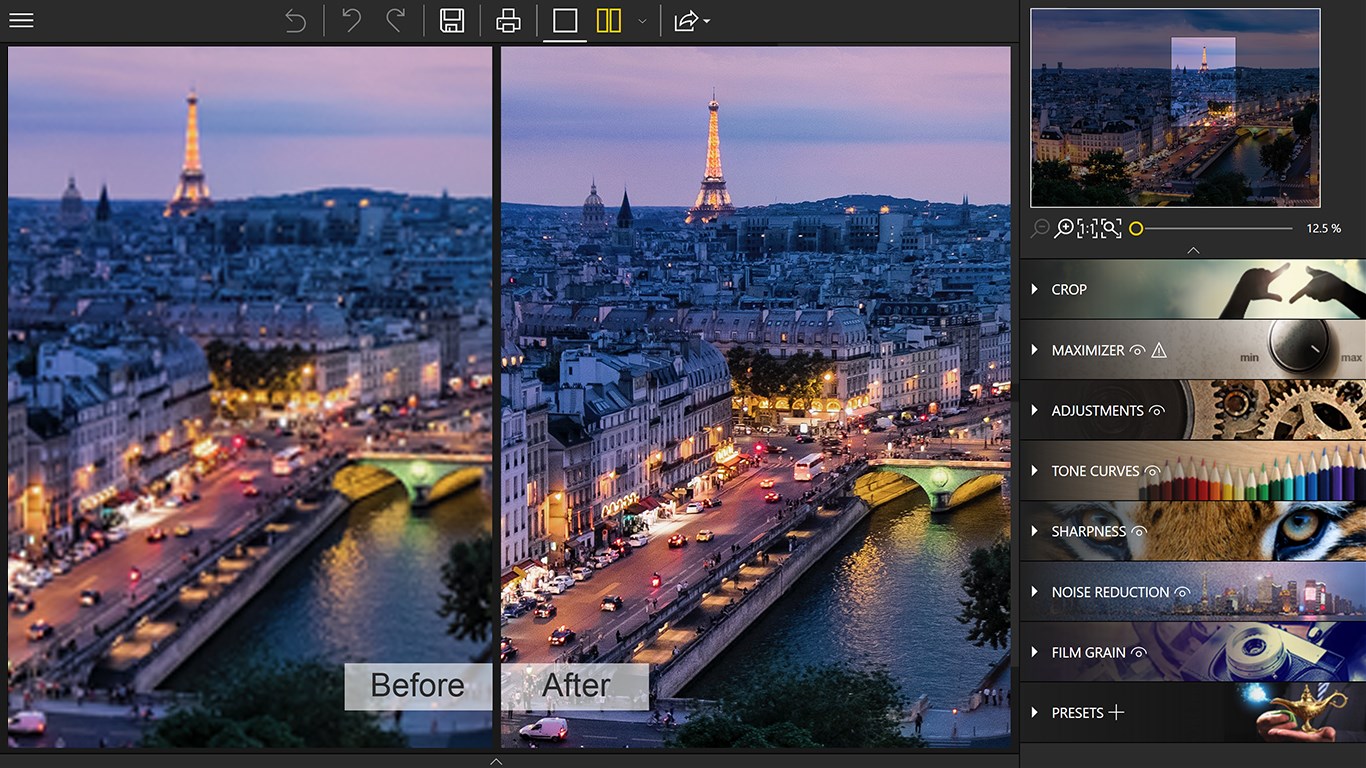
Task: Open the hamburger menu
Action: coord(21,20)
